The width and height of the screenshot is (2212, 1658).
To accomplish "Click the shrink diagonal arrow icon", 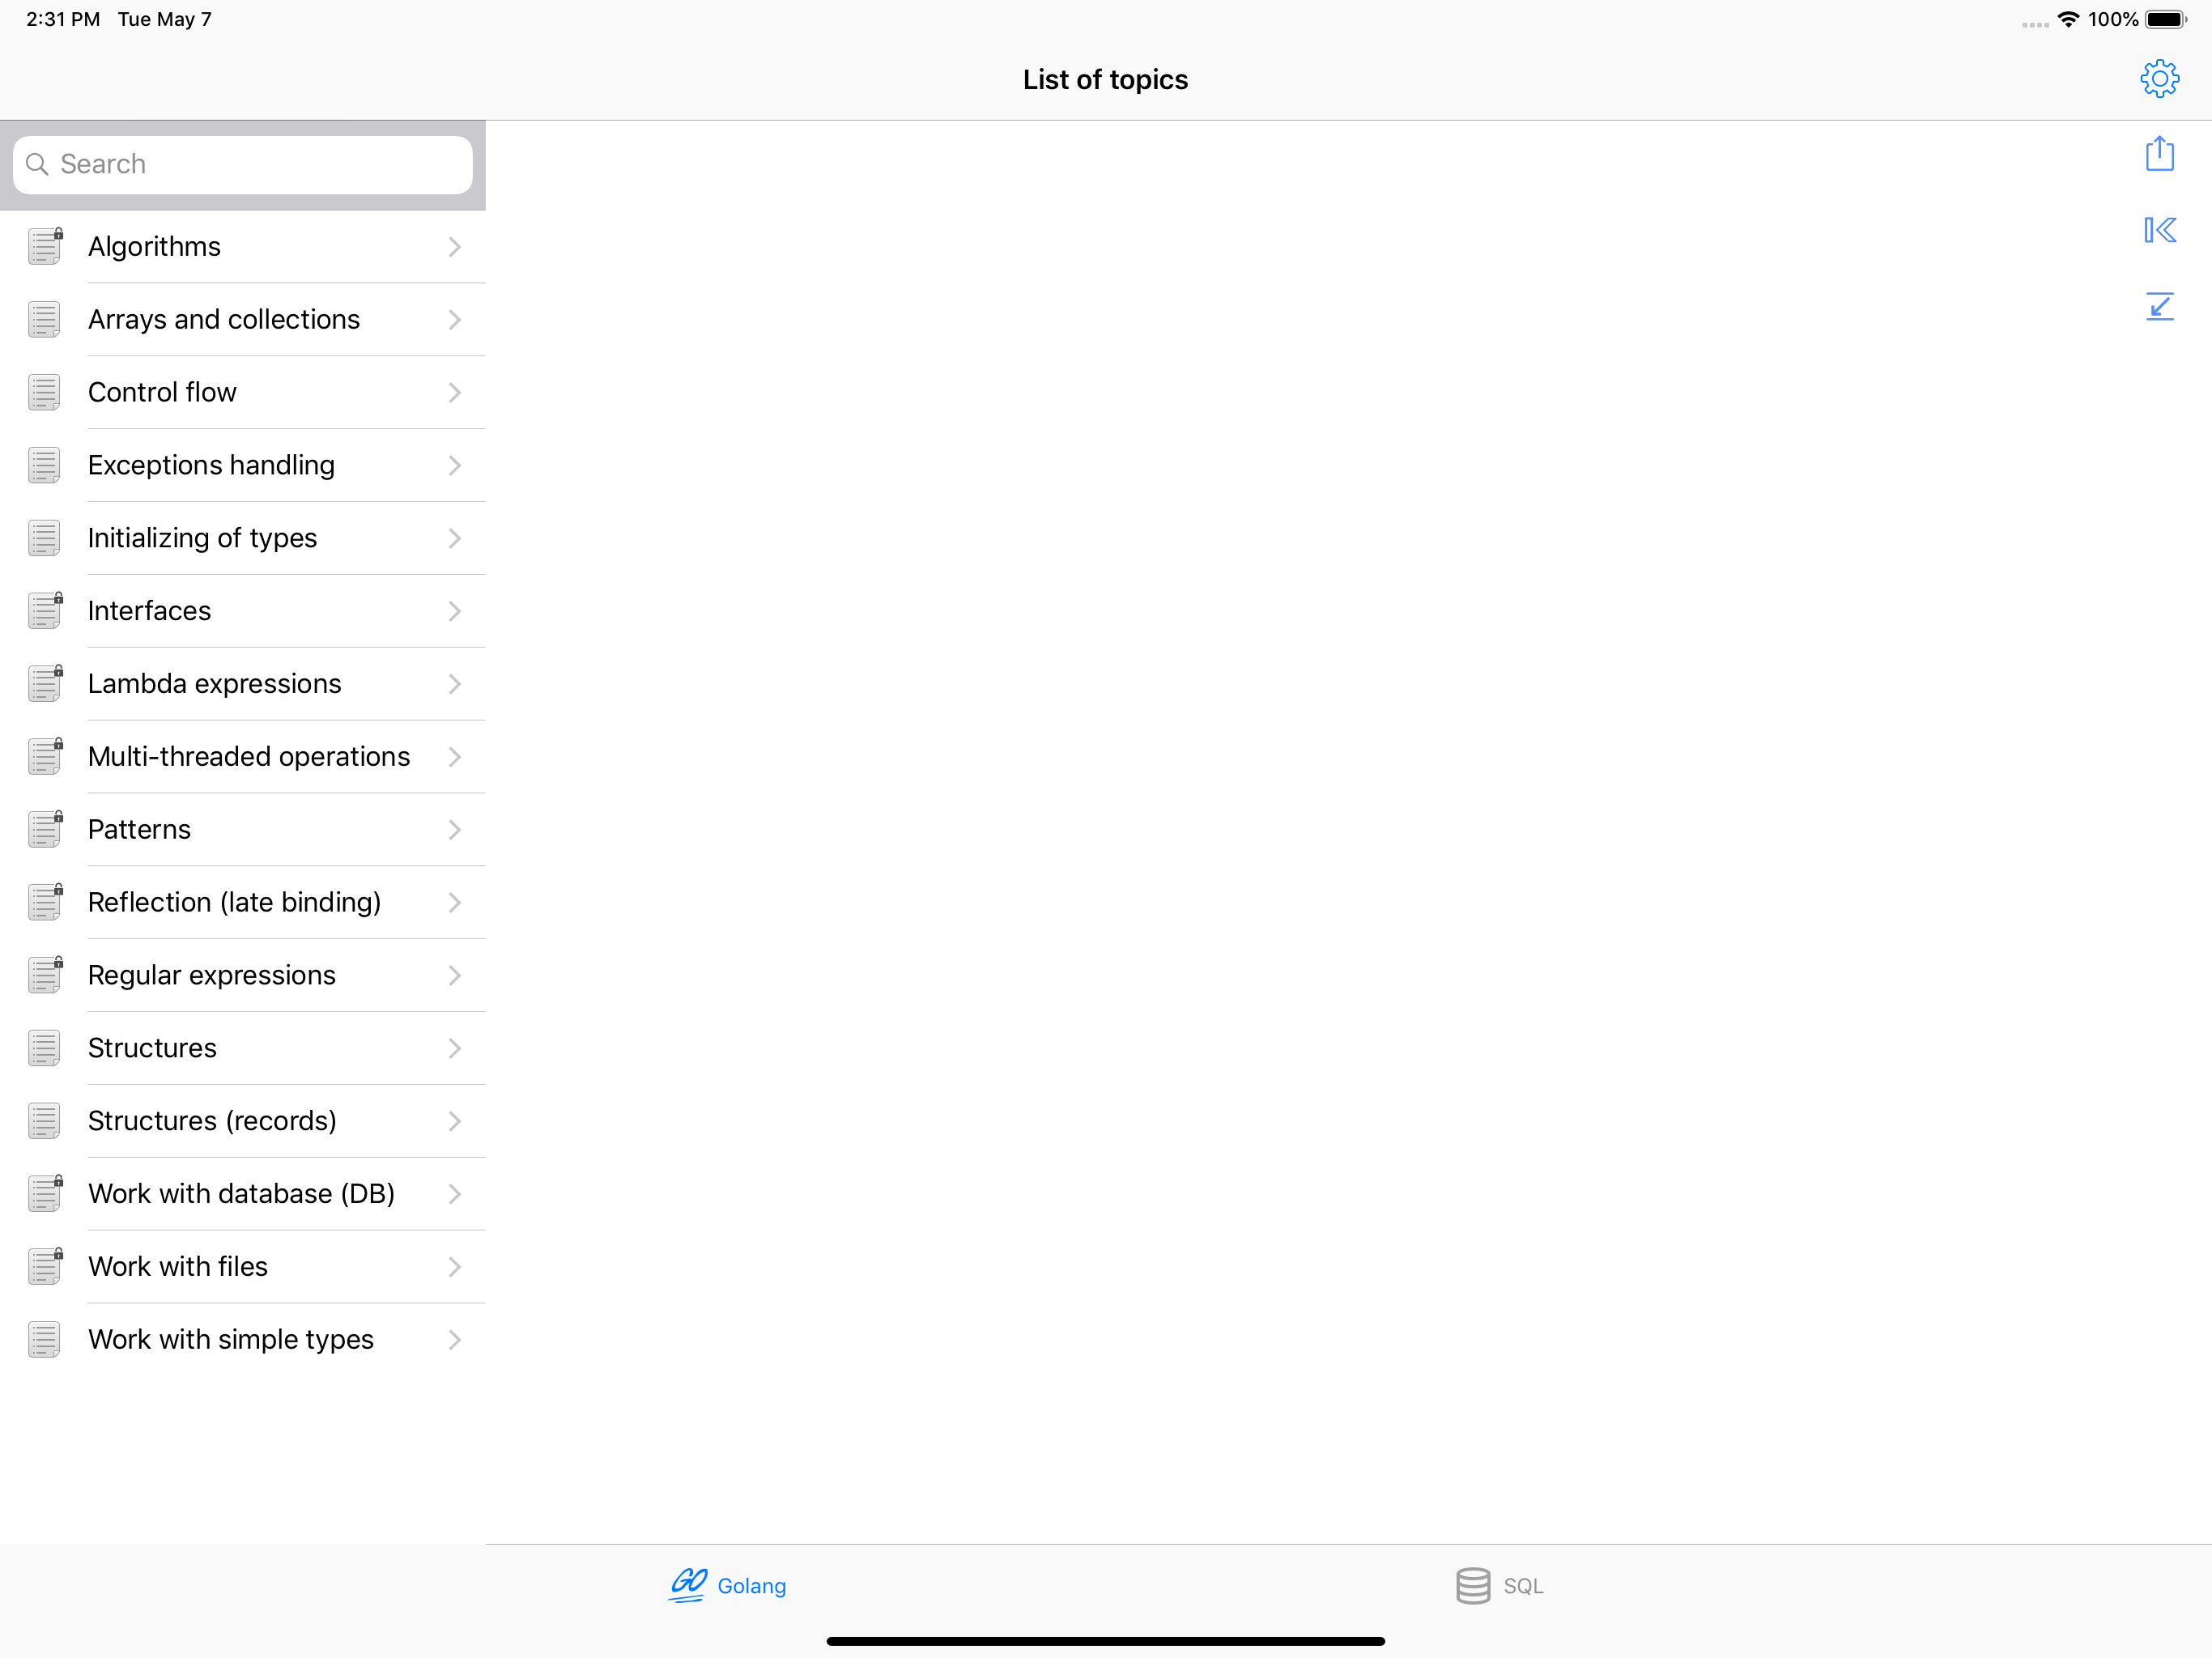I will pyautogui.click(x=2159, y=306).
